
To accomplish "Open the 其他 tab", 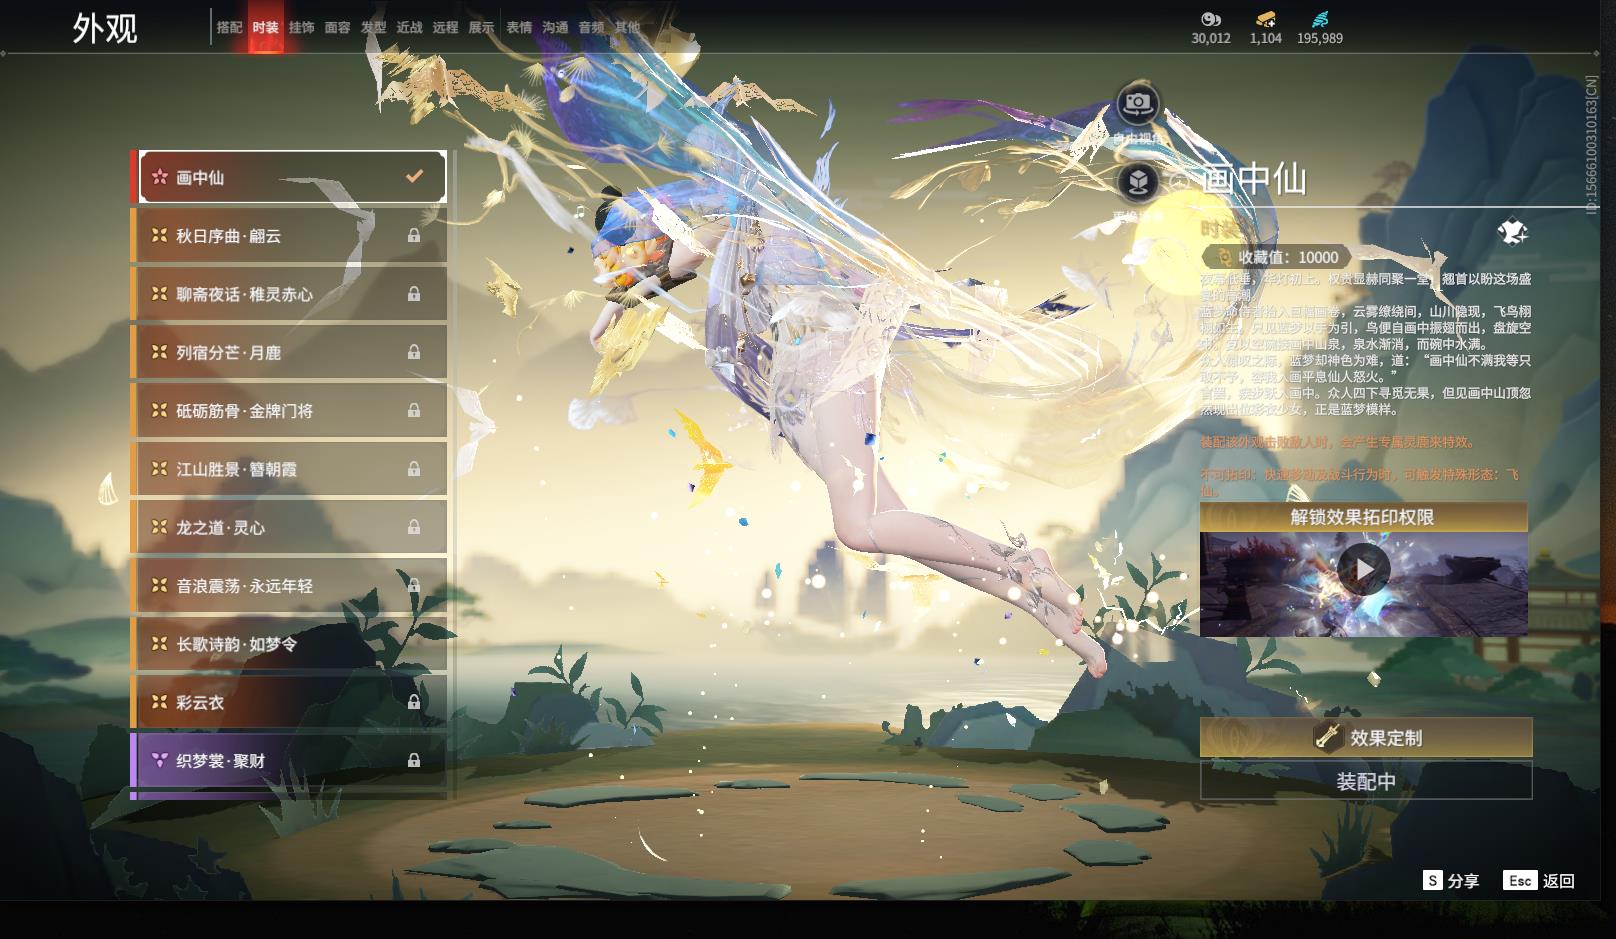I will click(627, 27).
